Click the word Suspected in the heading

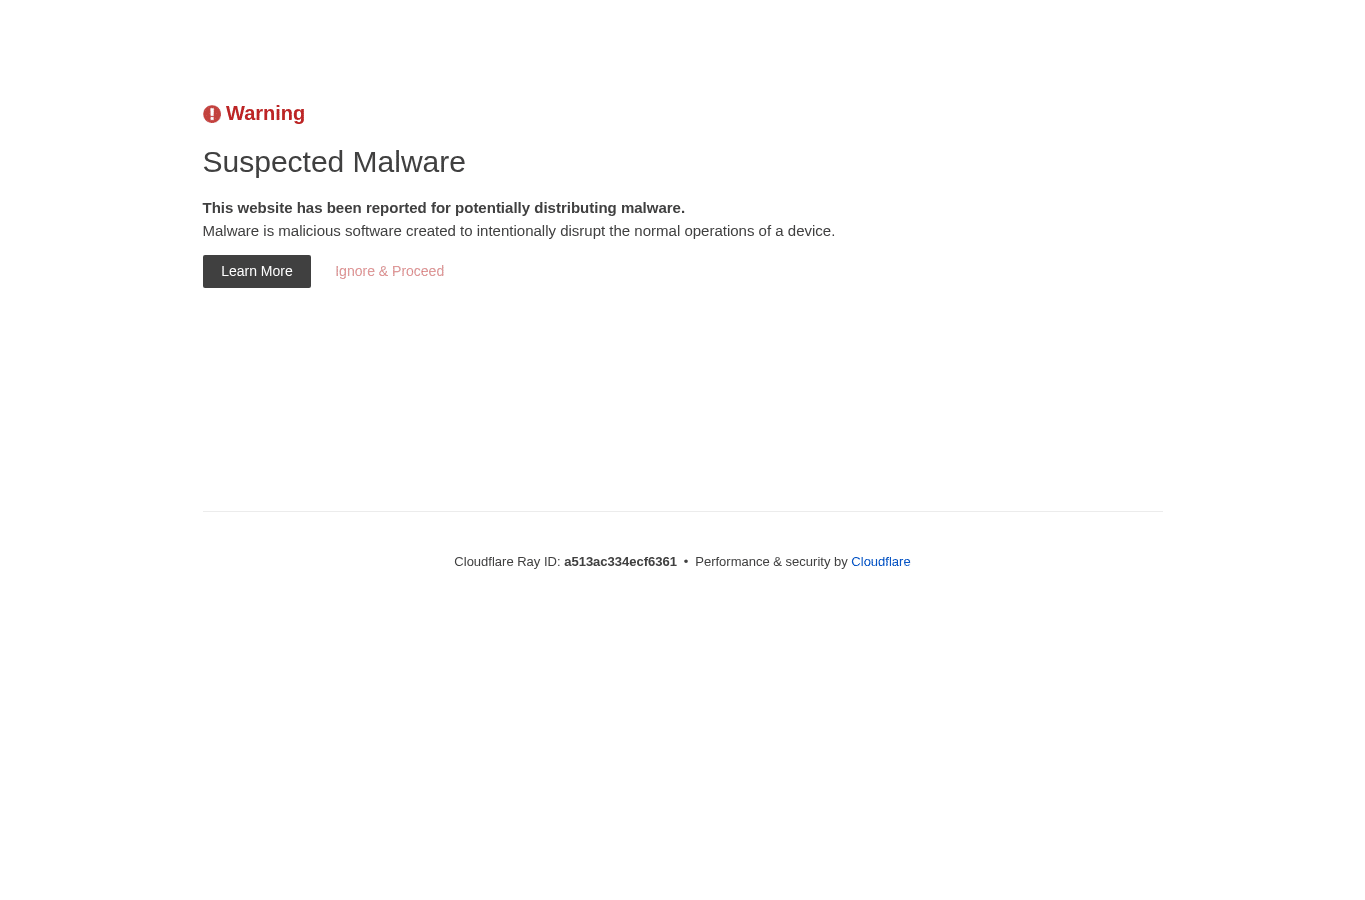273,162
